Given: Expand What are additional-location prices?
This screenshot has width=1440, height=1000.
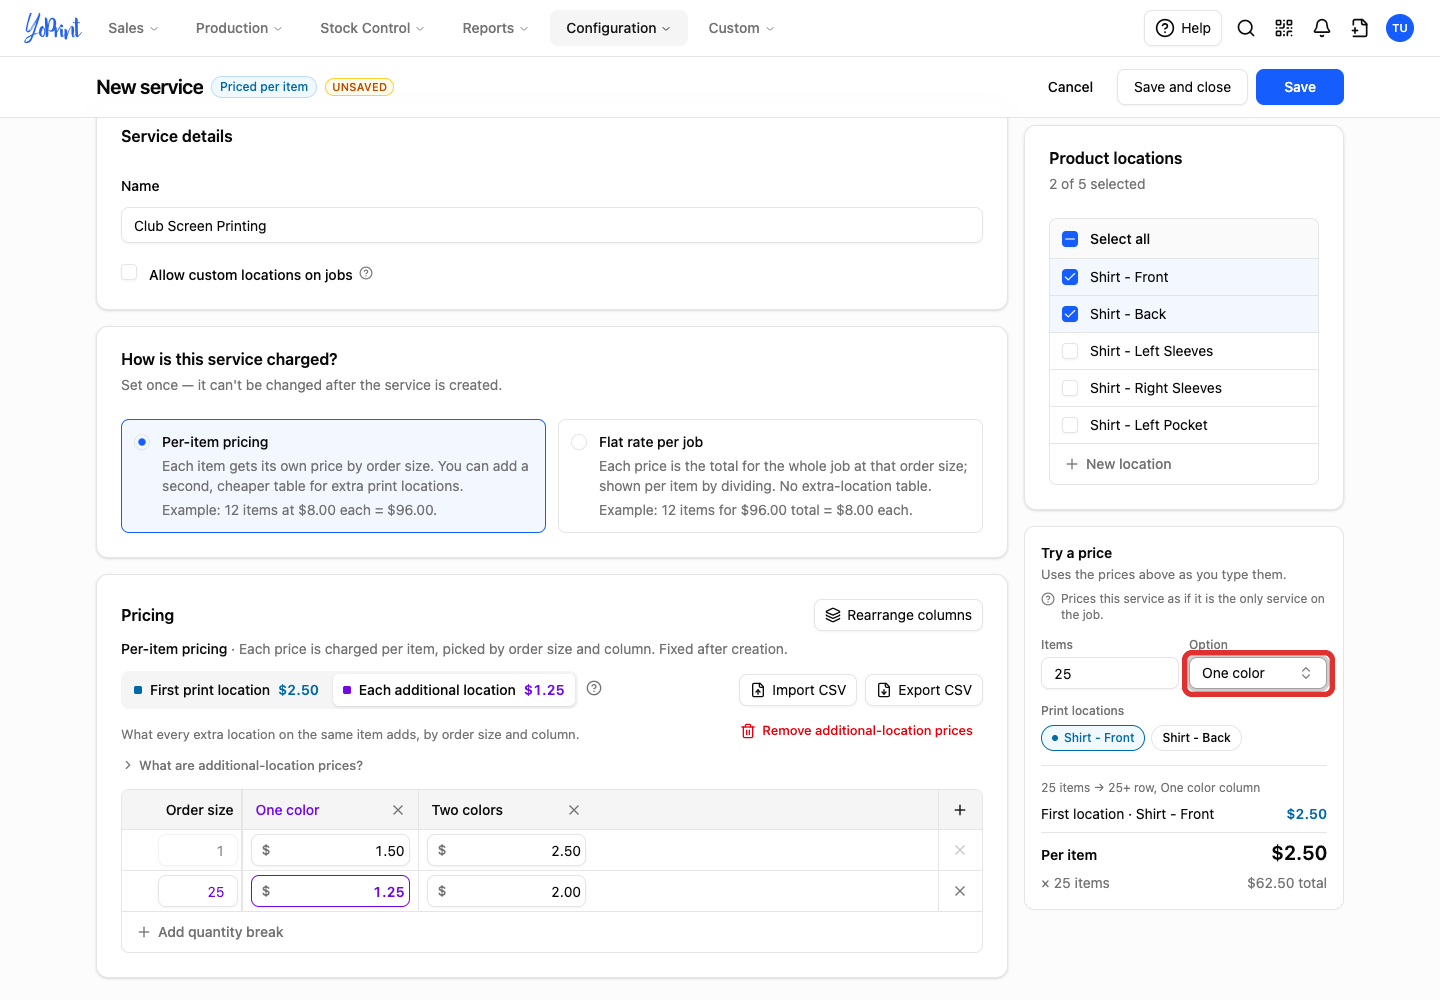Looking at the screenshot, I should [x=242, y=765].
